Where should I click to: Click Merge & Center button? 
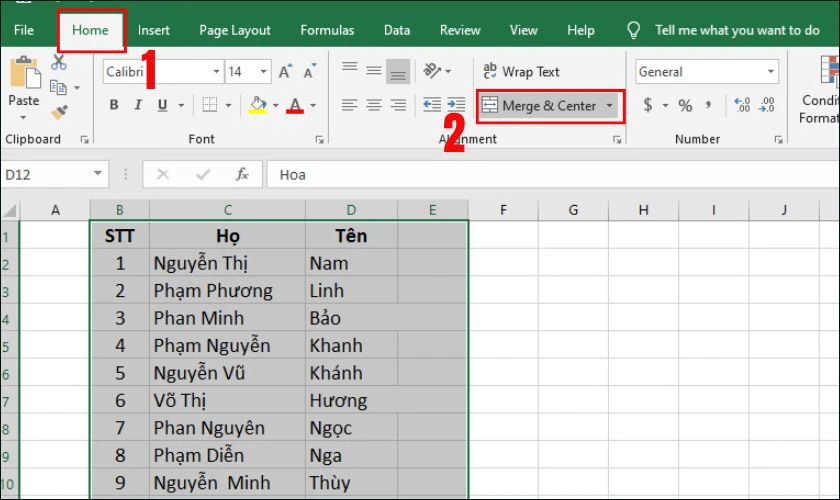[x=539, y=106]
